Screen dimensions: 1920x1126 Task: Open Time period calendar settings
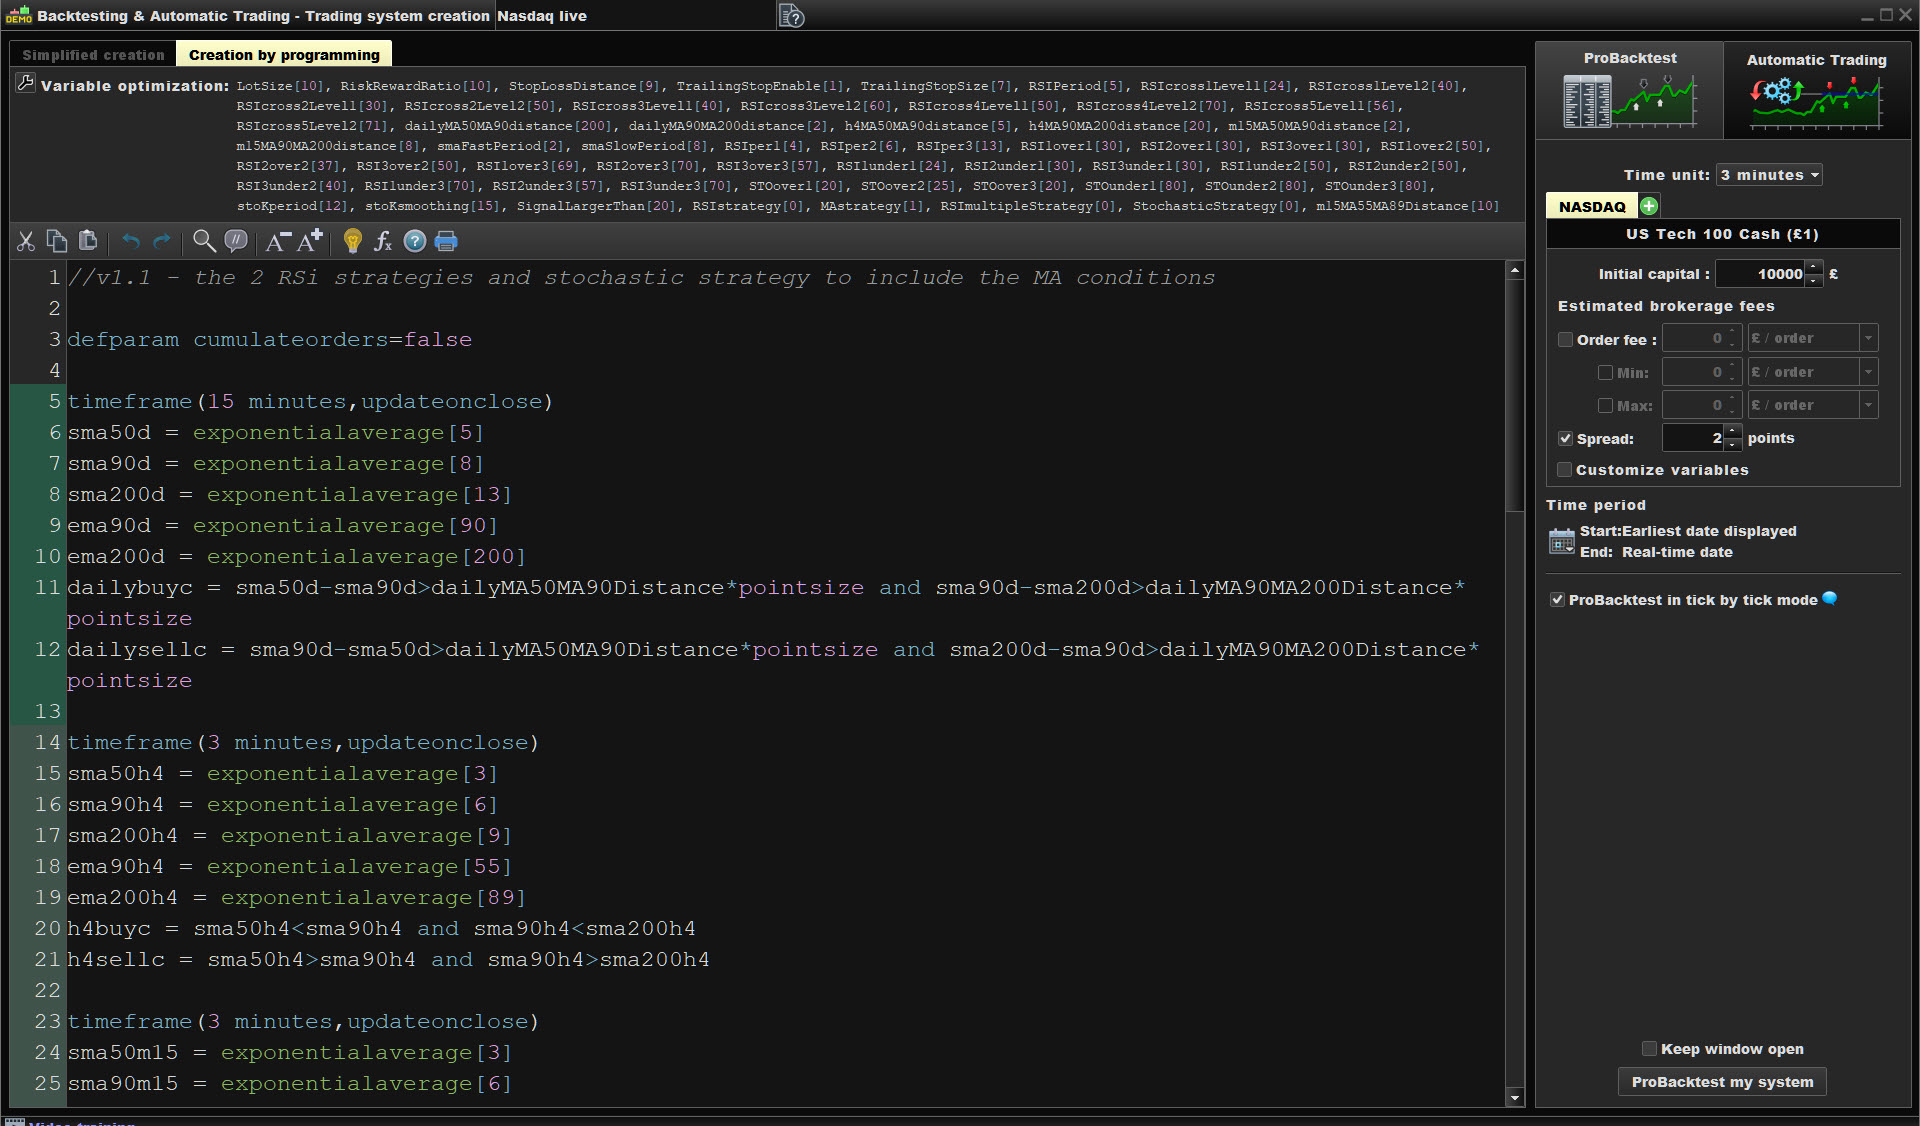(1561, 542)
